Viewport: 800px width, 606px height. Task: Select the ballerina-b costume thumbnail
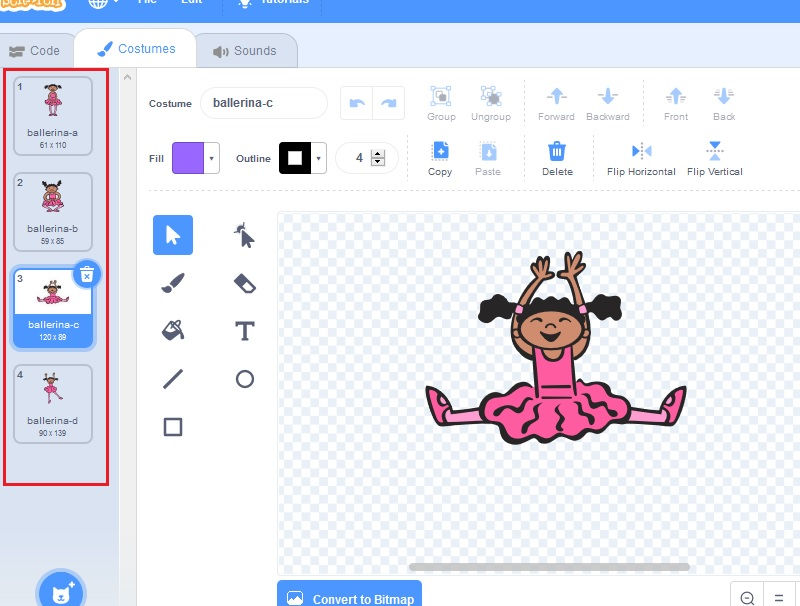click(x=53, y=212)
